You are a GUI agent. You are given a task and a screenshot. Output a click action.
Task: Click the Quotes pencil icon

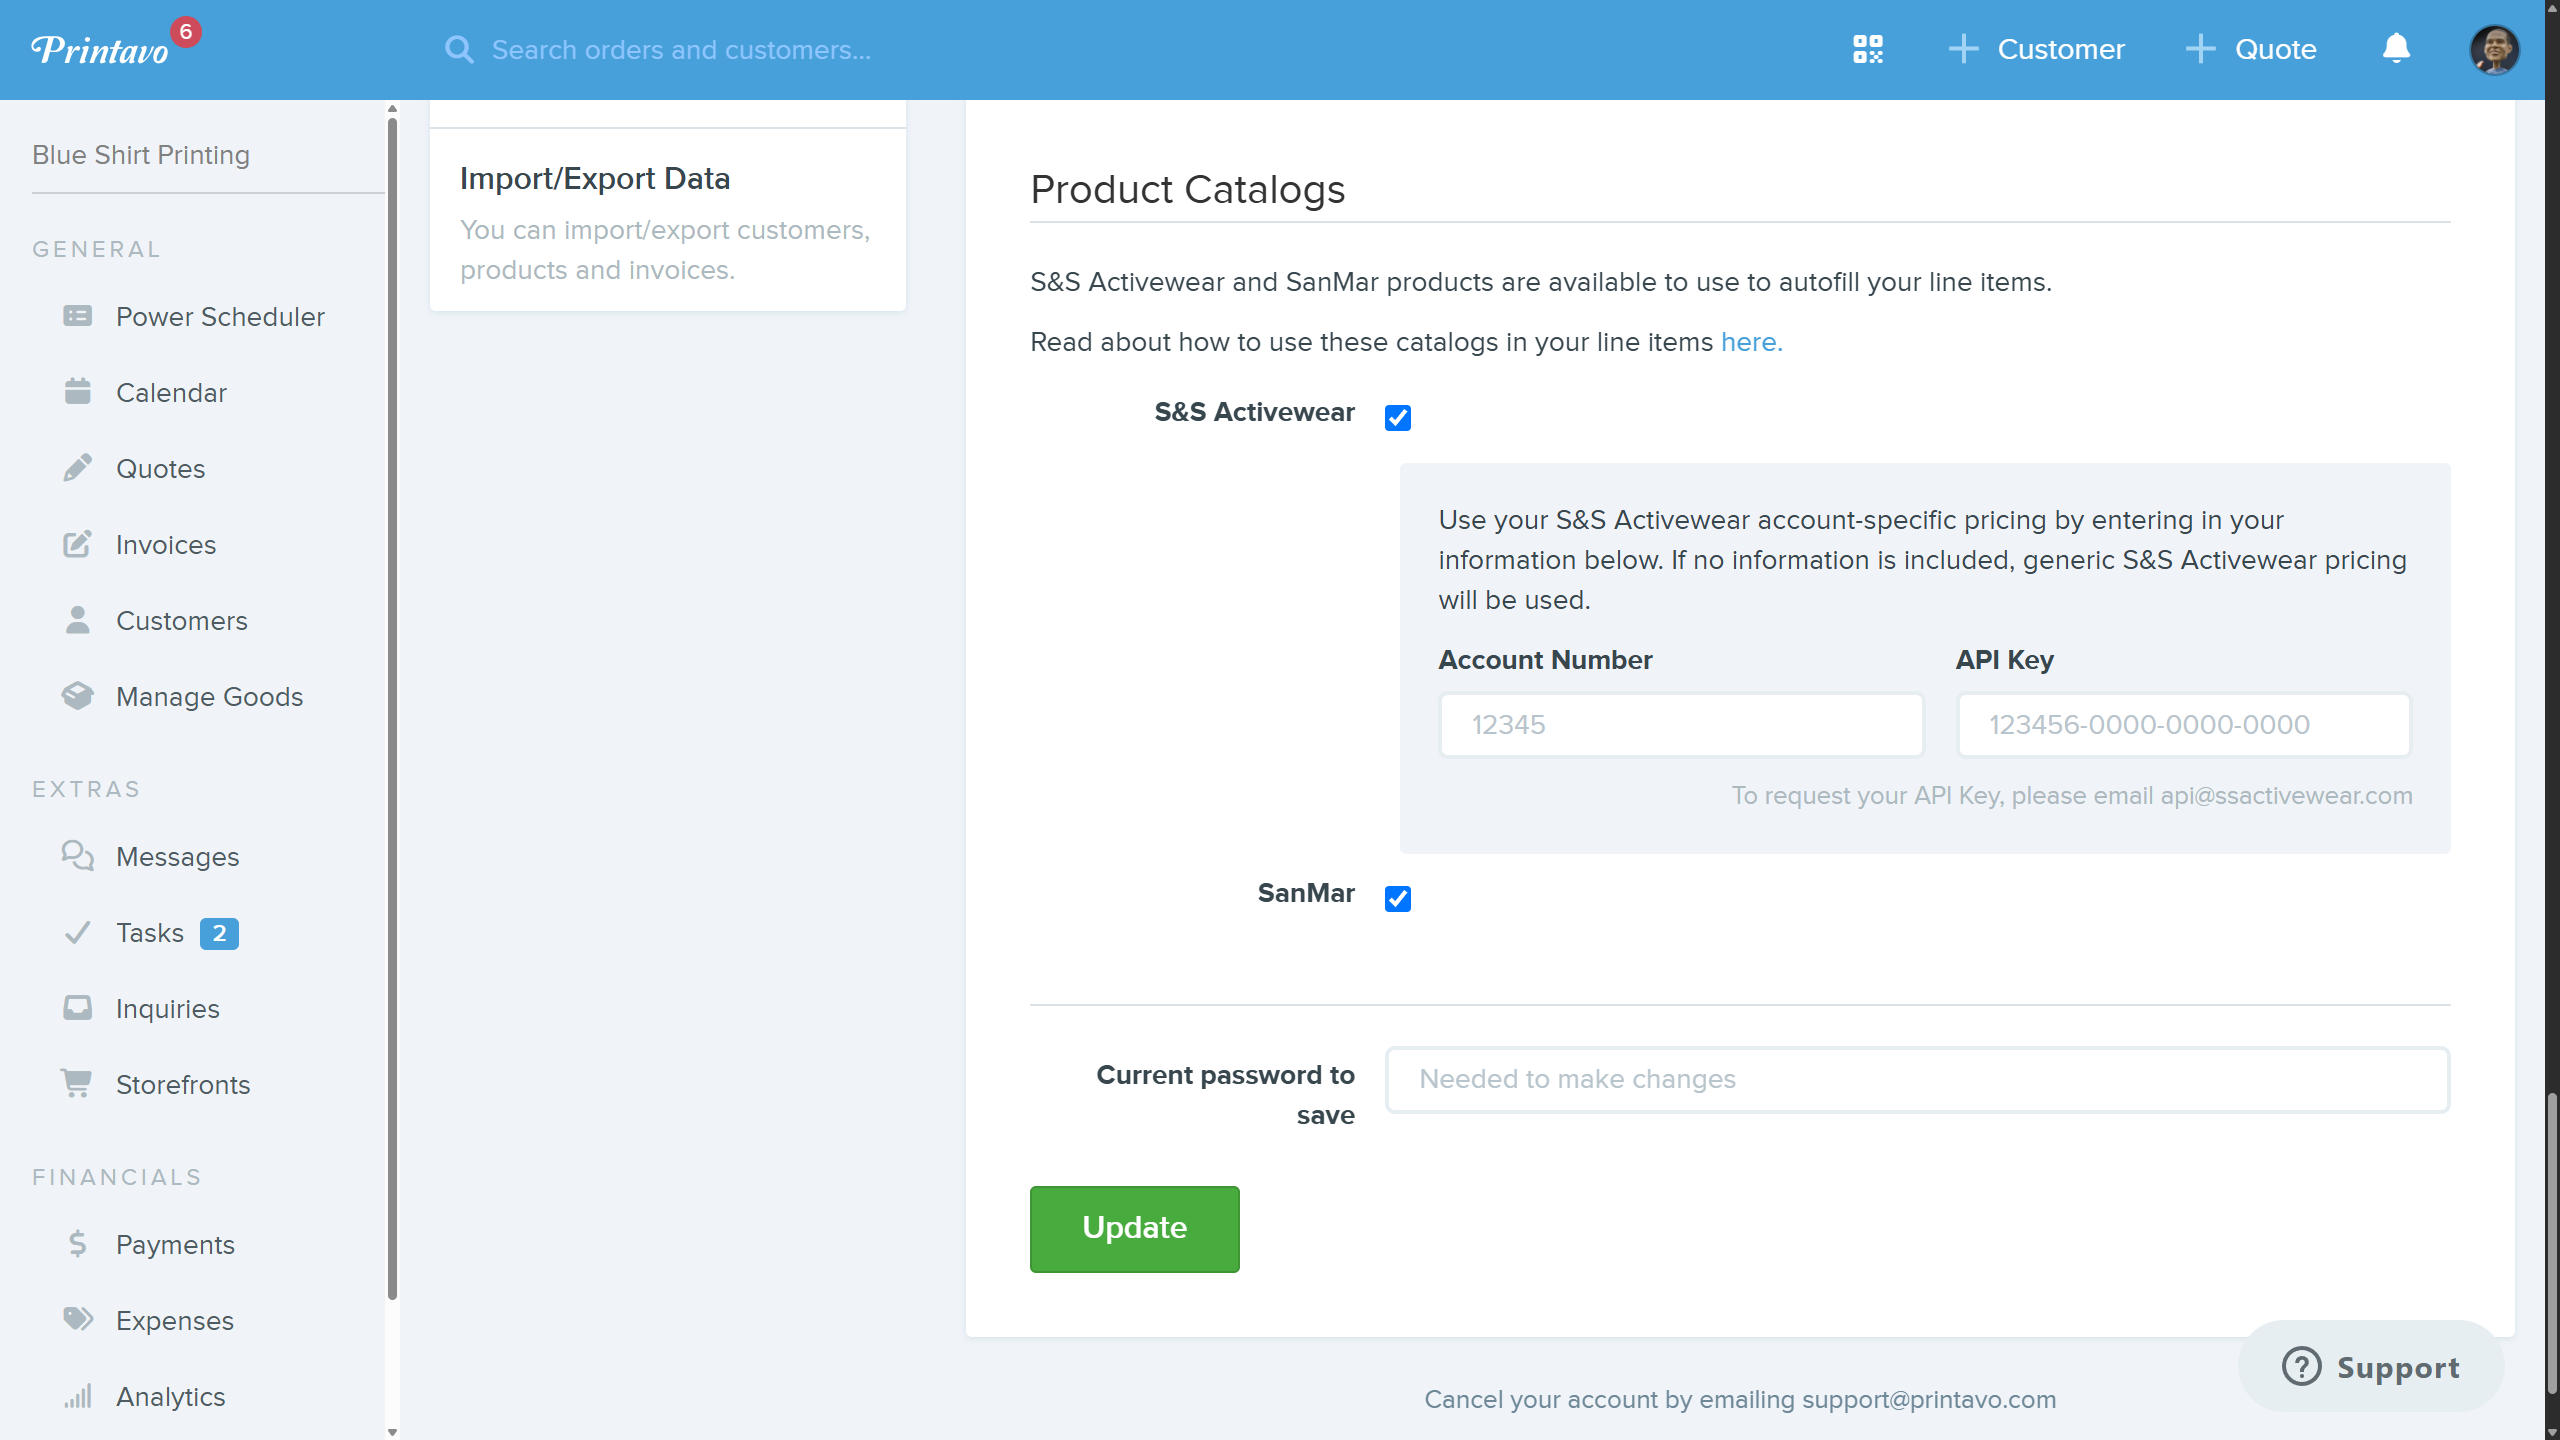click(77, 468)
